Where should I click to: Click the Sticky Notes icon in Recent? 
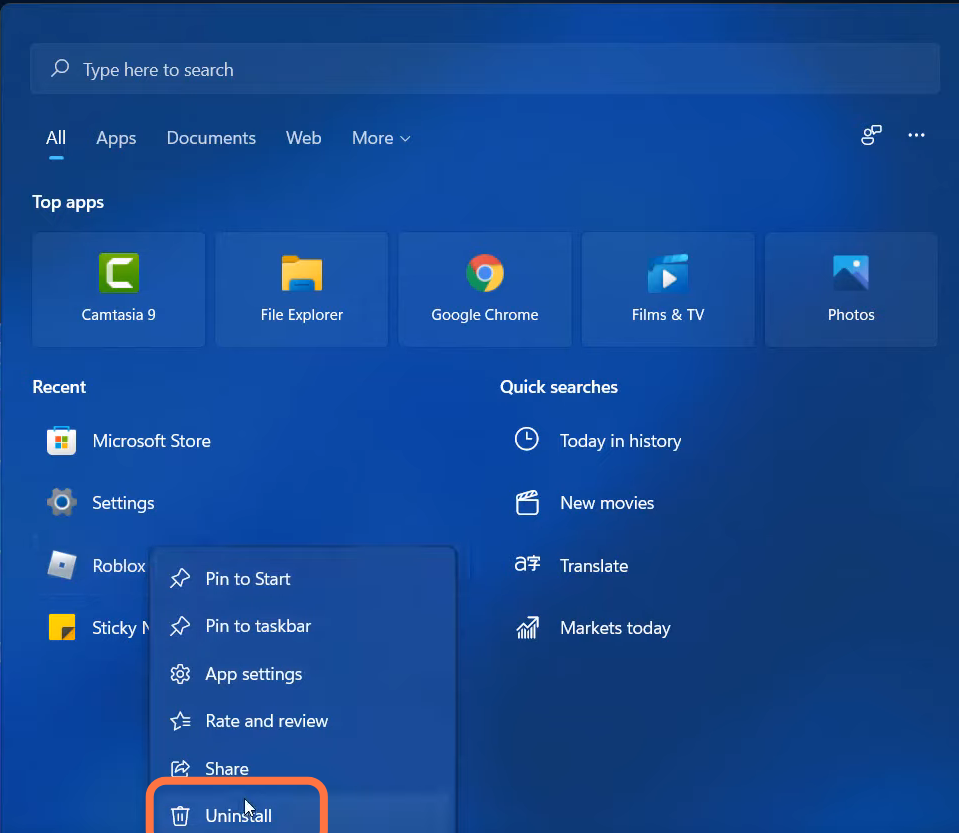[x=62, y=628]
